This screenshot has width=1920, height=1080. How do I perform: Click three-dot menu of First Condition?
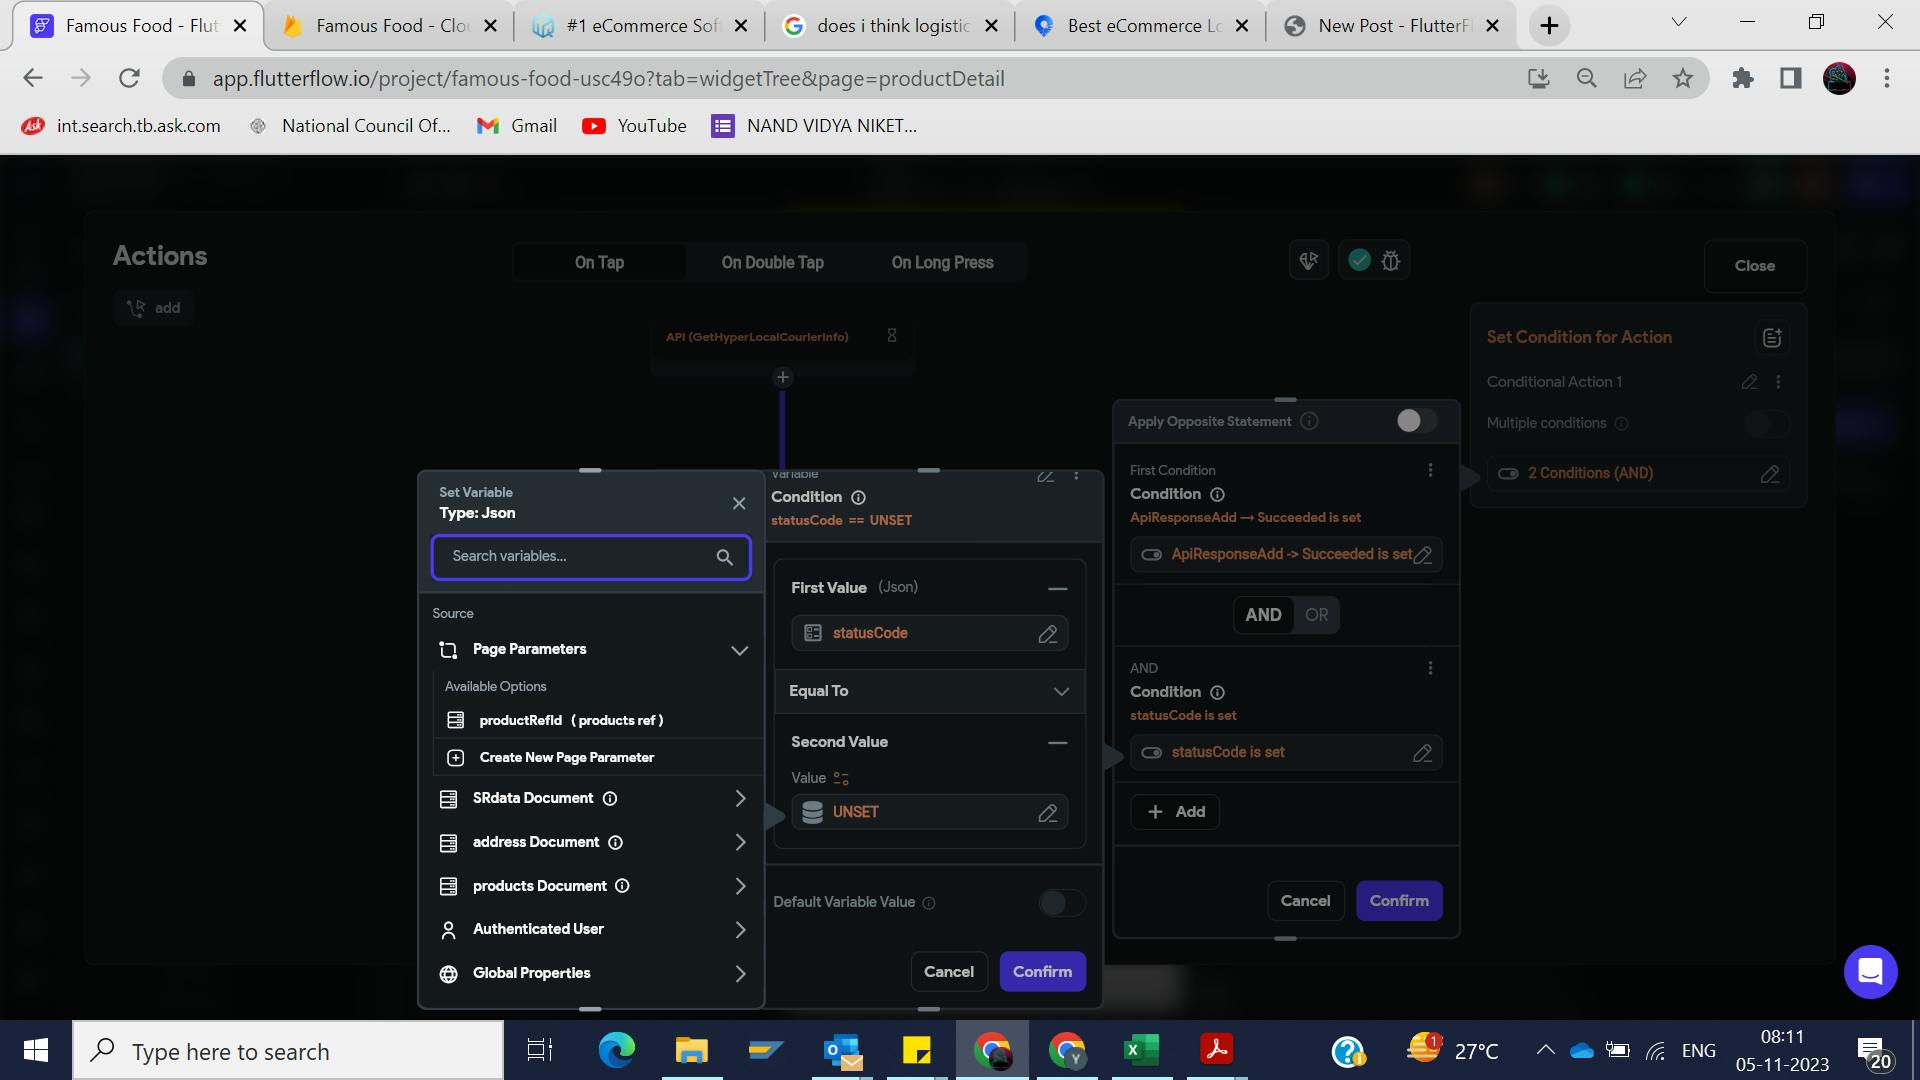1430,470
